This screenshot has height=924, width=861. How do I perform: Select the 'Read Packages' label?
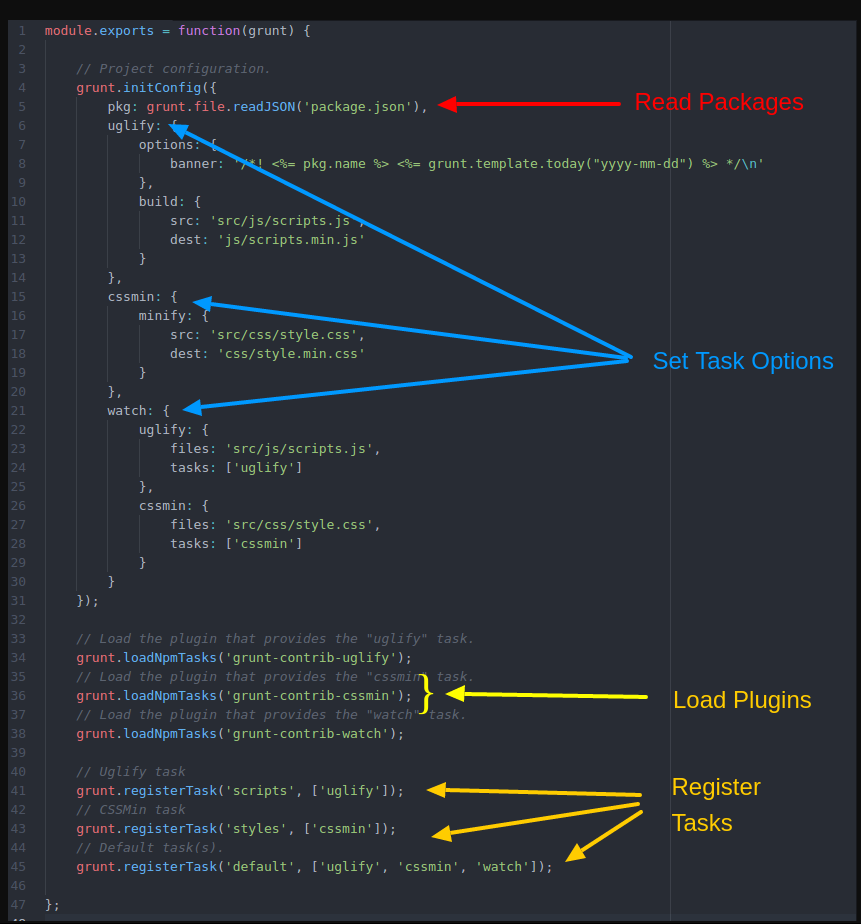(718, 102)
